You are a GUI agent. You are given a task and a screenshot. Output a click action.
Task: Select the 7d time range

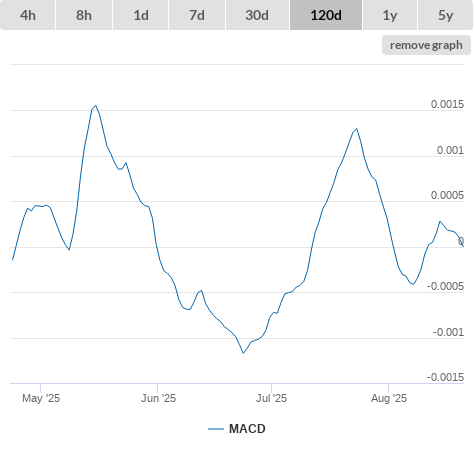(x=197, y=15)
